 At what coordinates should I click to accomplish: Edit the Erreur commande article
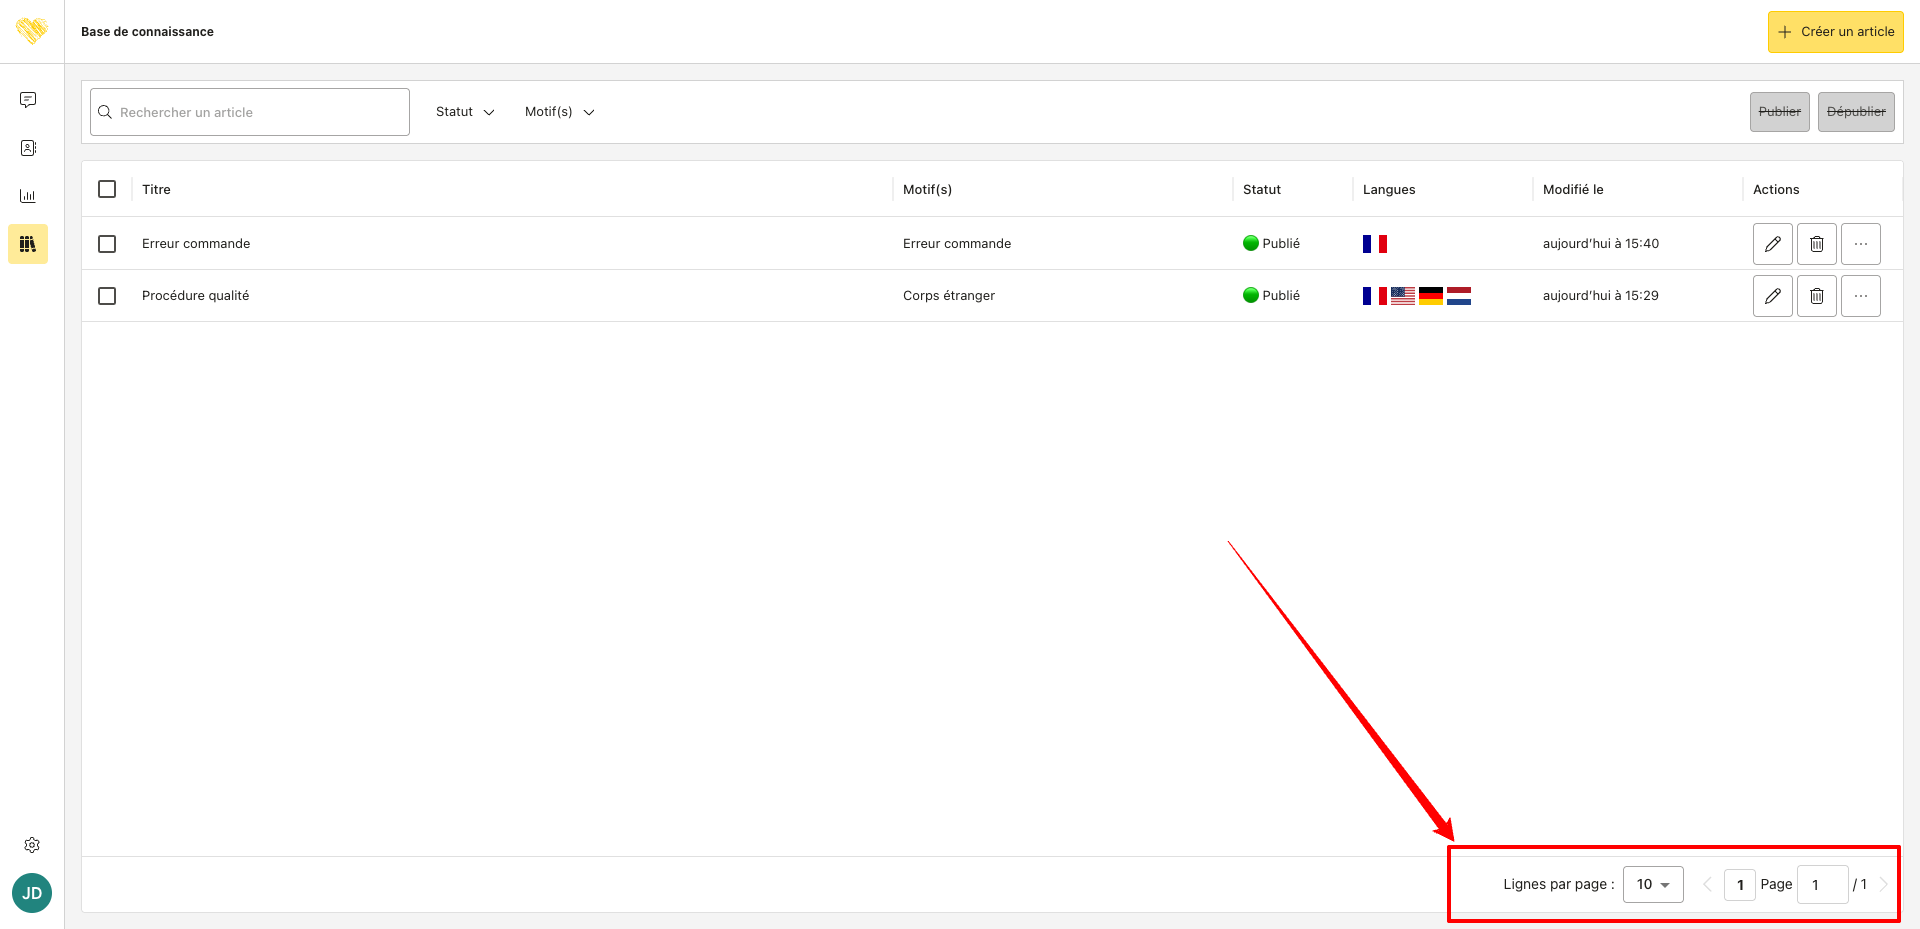click(1772, 244)
